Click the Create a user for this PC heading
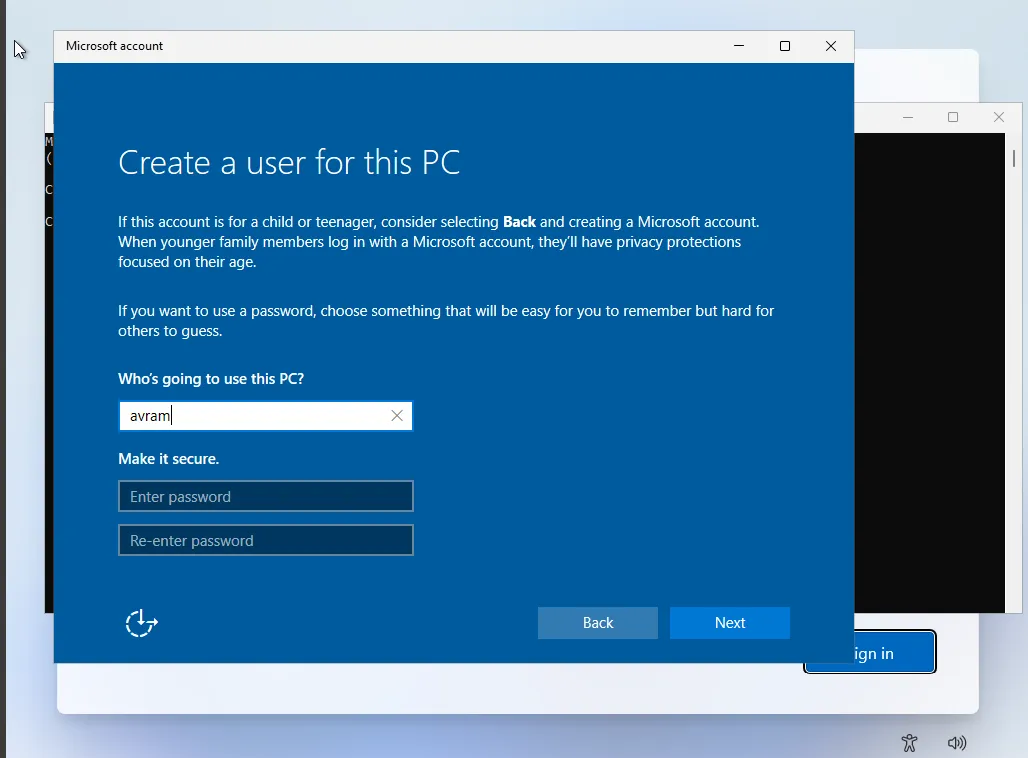1028x758 pixels. click(289, 162)
